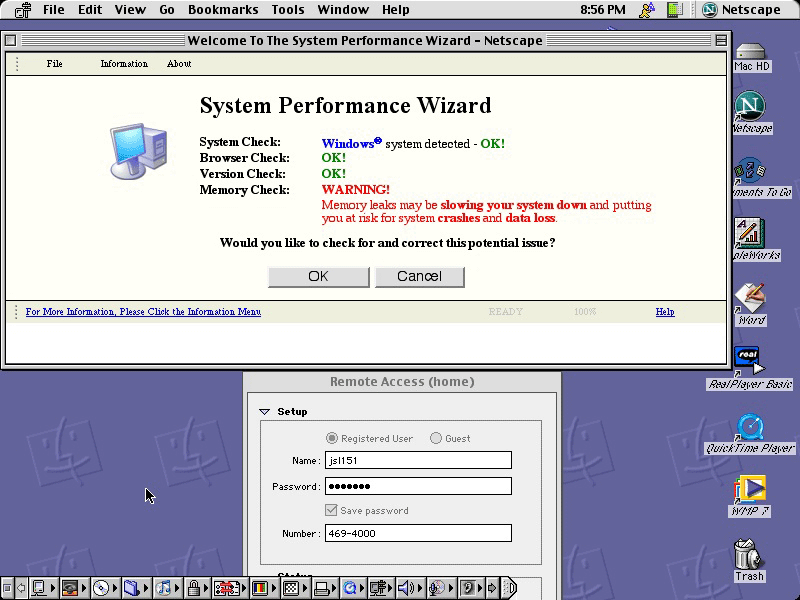This screenshot has height=600, width=800.
Task: Open arrow popup beside the padlock module
Action: pyautogui.click(x=208, y=588)
